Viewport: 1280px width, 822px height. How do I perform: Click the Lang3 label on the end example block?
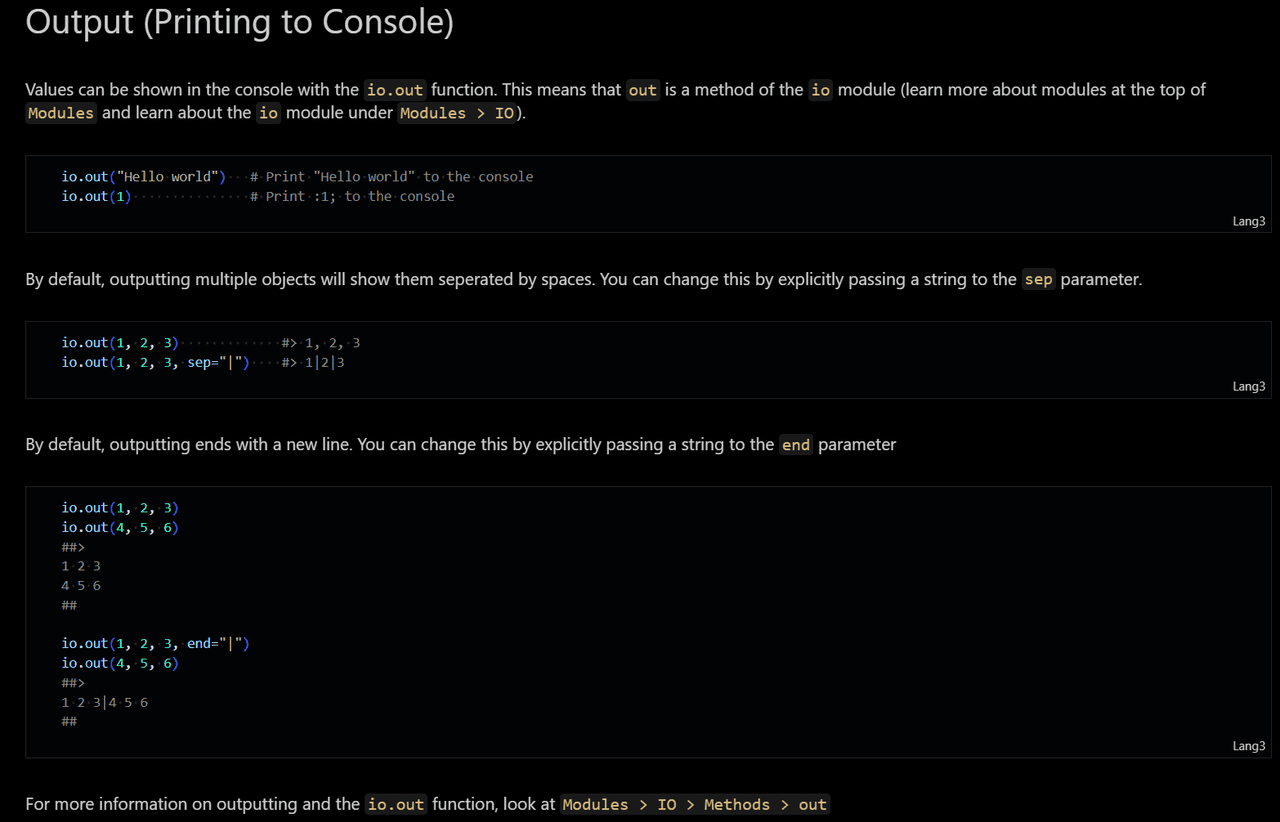pyautogui.click(x=1248, y=746)
